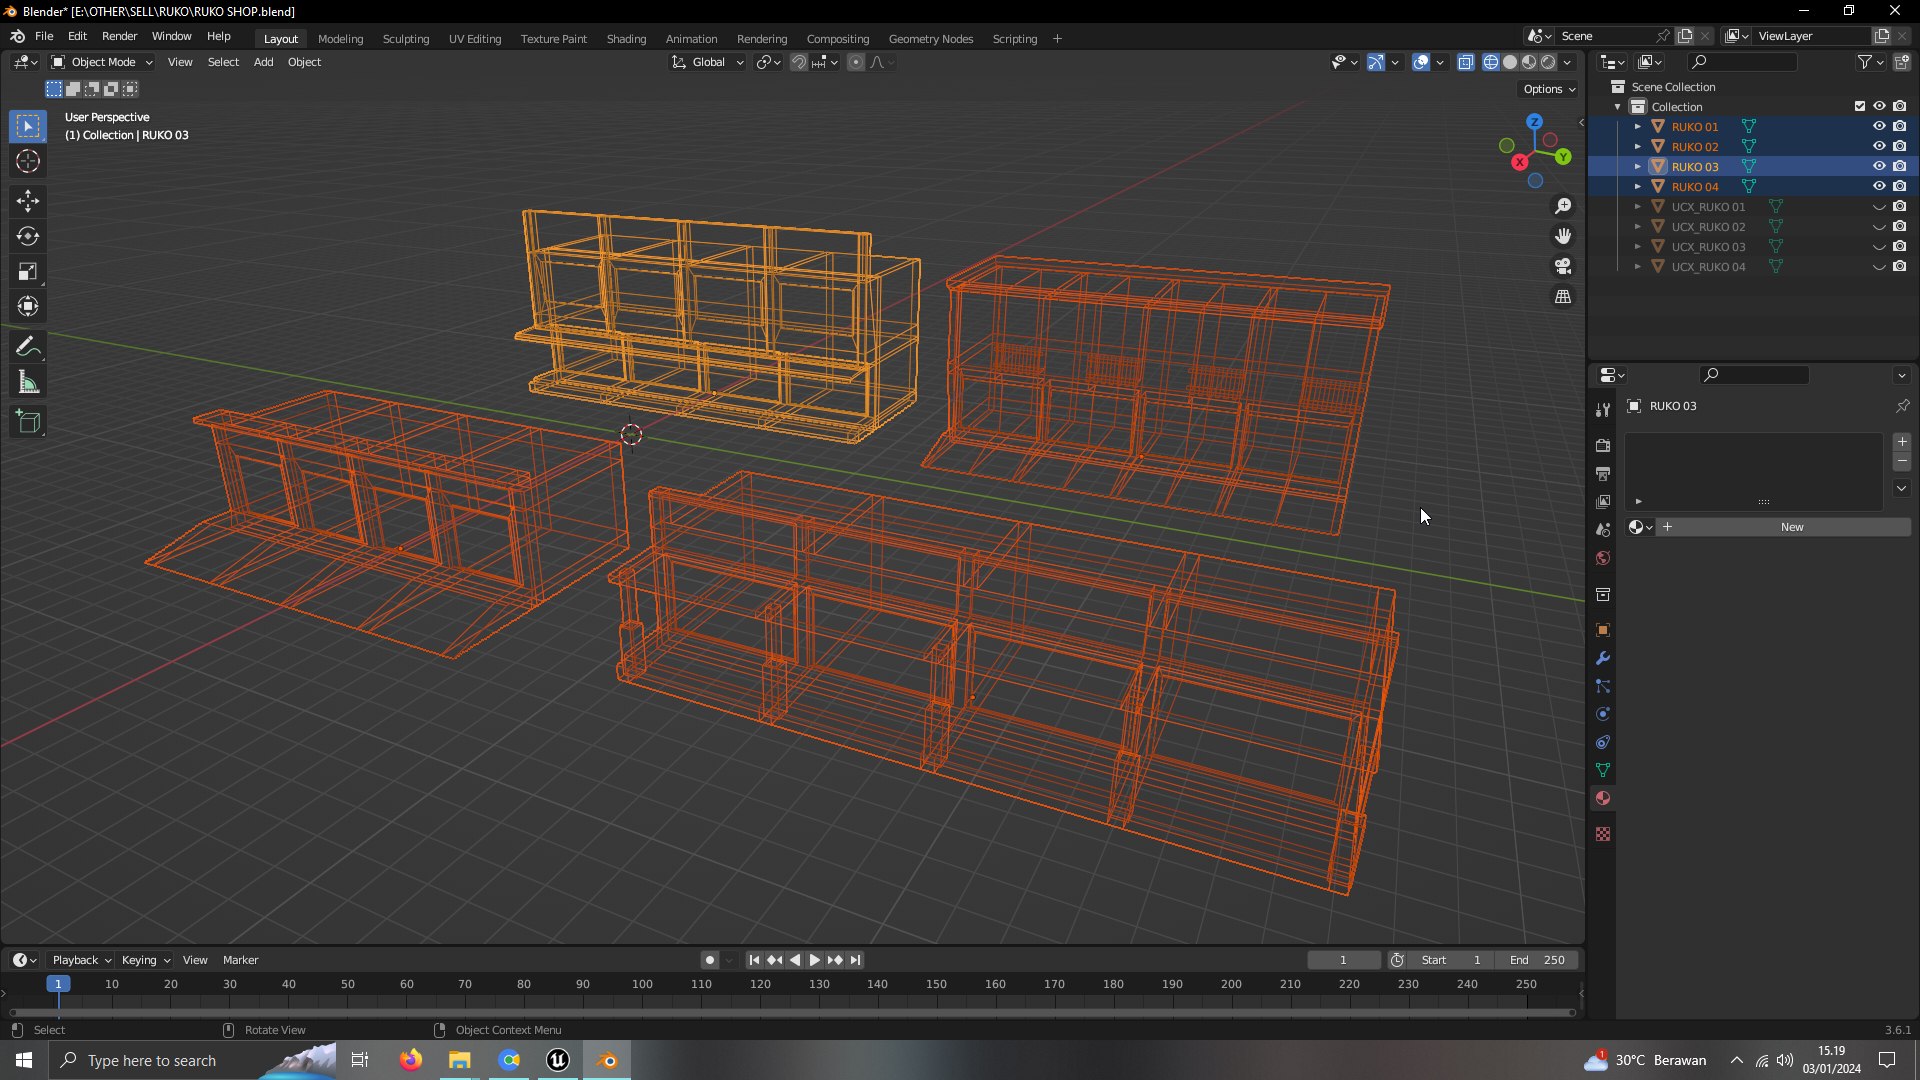Click the current frame field showing 1
The width and height of the screenshot is (1920, 1080).
pyautogui.click(x=1343, y=960)
